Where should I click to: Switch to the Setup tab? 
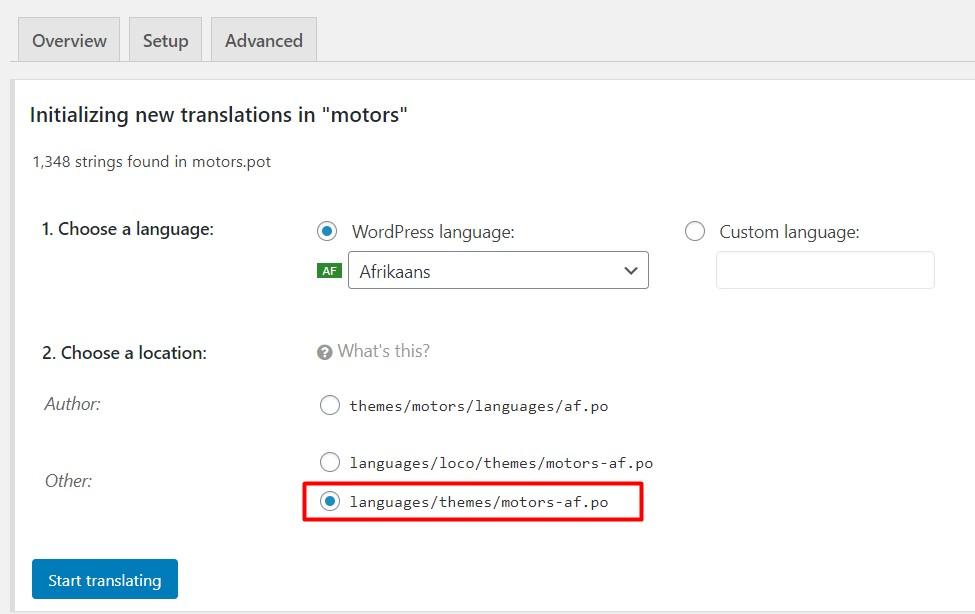tap(165, 41)
